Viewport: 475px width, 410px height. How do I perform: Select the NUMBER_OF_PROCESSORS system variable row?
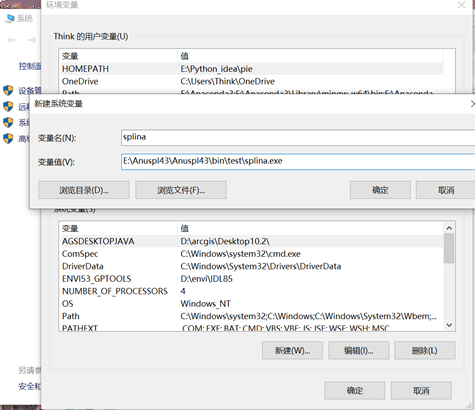[252, 291]
